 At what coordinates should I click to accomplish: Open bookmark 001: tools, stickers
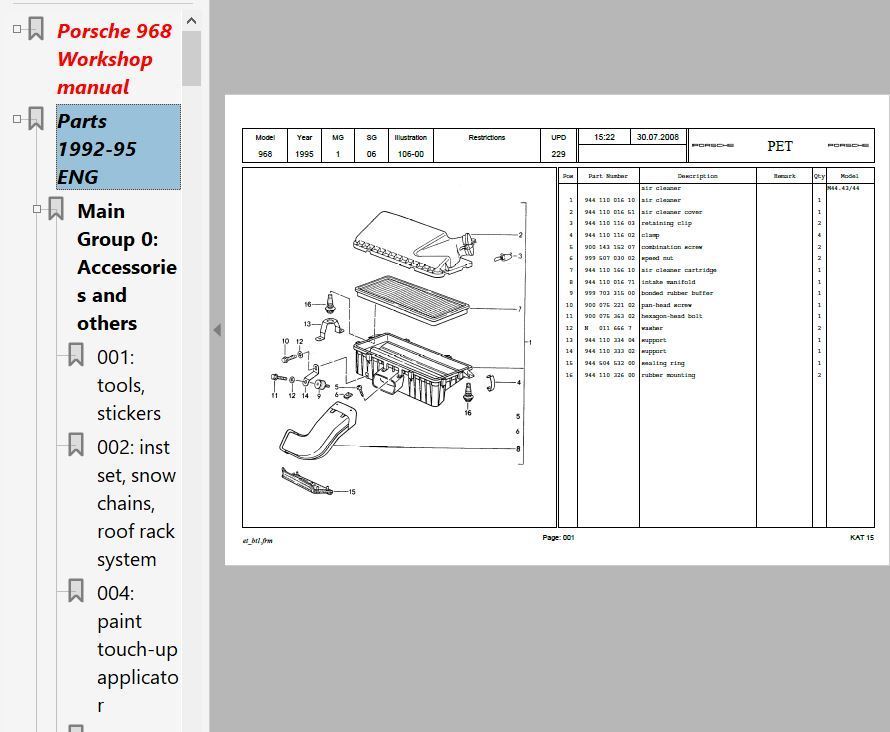click(129, 385)
